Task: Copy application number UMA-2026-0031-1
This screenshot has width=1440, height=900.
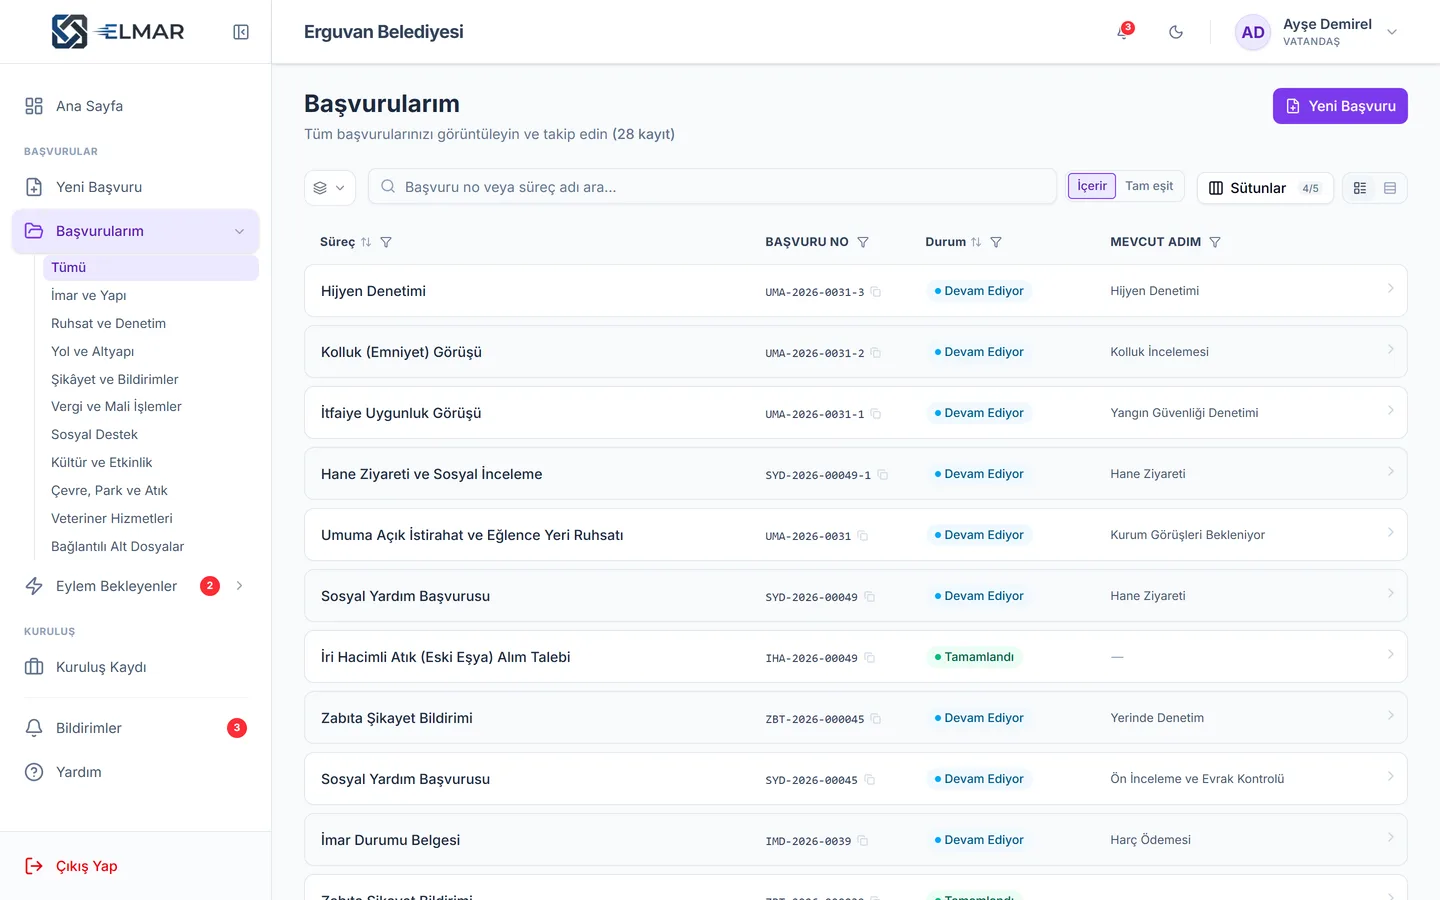Action: pyautogui.click(x=876, y=414)
